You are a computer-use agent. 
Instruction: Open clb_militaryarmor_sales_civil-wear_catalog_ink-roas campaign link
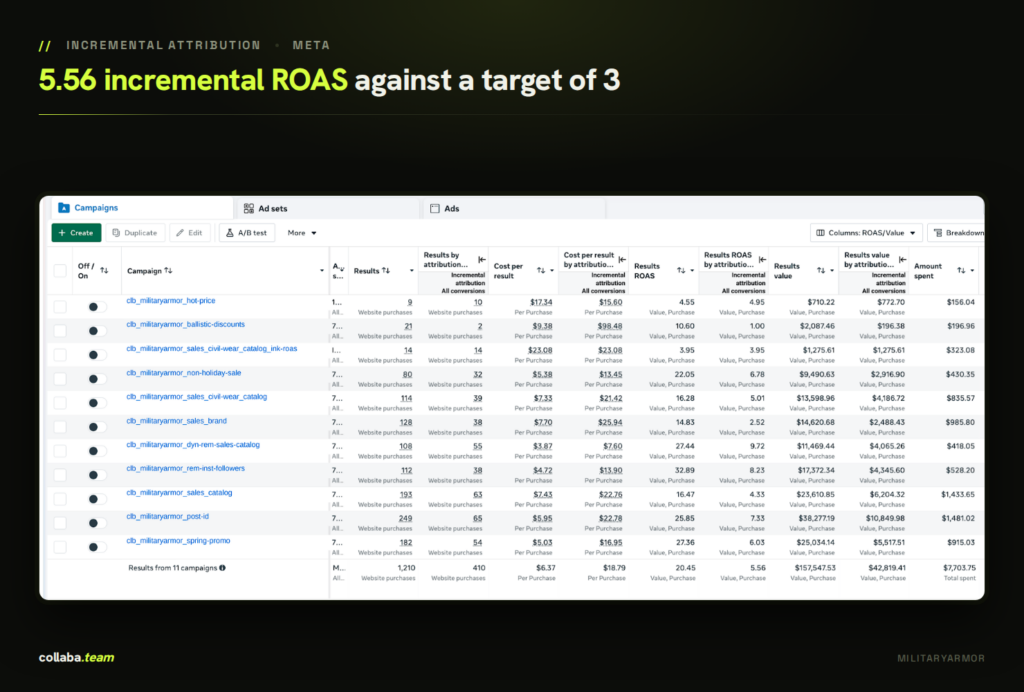pos(212,349)
